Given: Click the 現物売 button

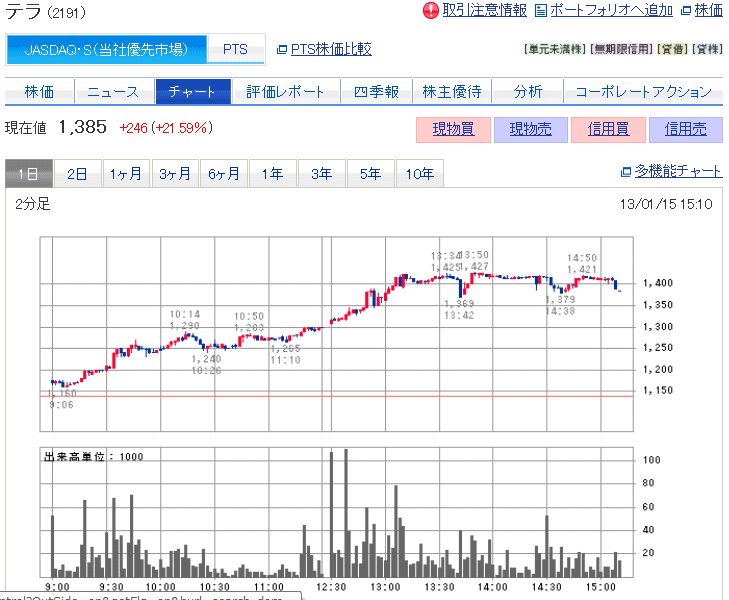Looking at the screenshot, I should click(530, 129).
